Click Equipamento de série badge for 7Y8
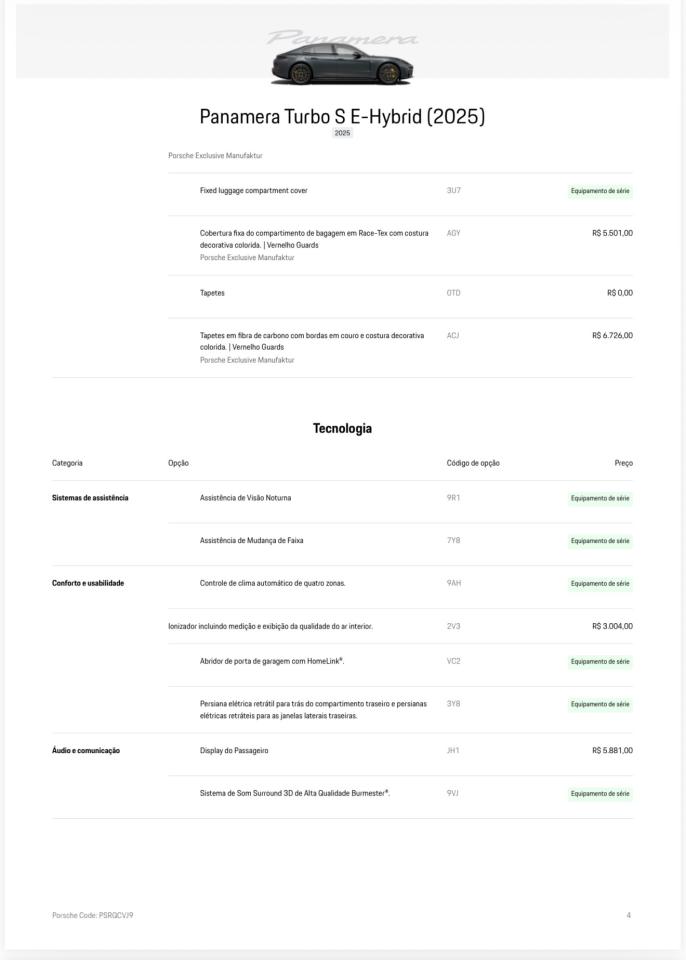Screen dimensions: 686x960 pyautogui.click(x=600, y=541)
